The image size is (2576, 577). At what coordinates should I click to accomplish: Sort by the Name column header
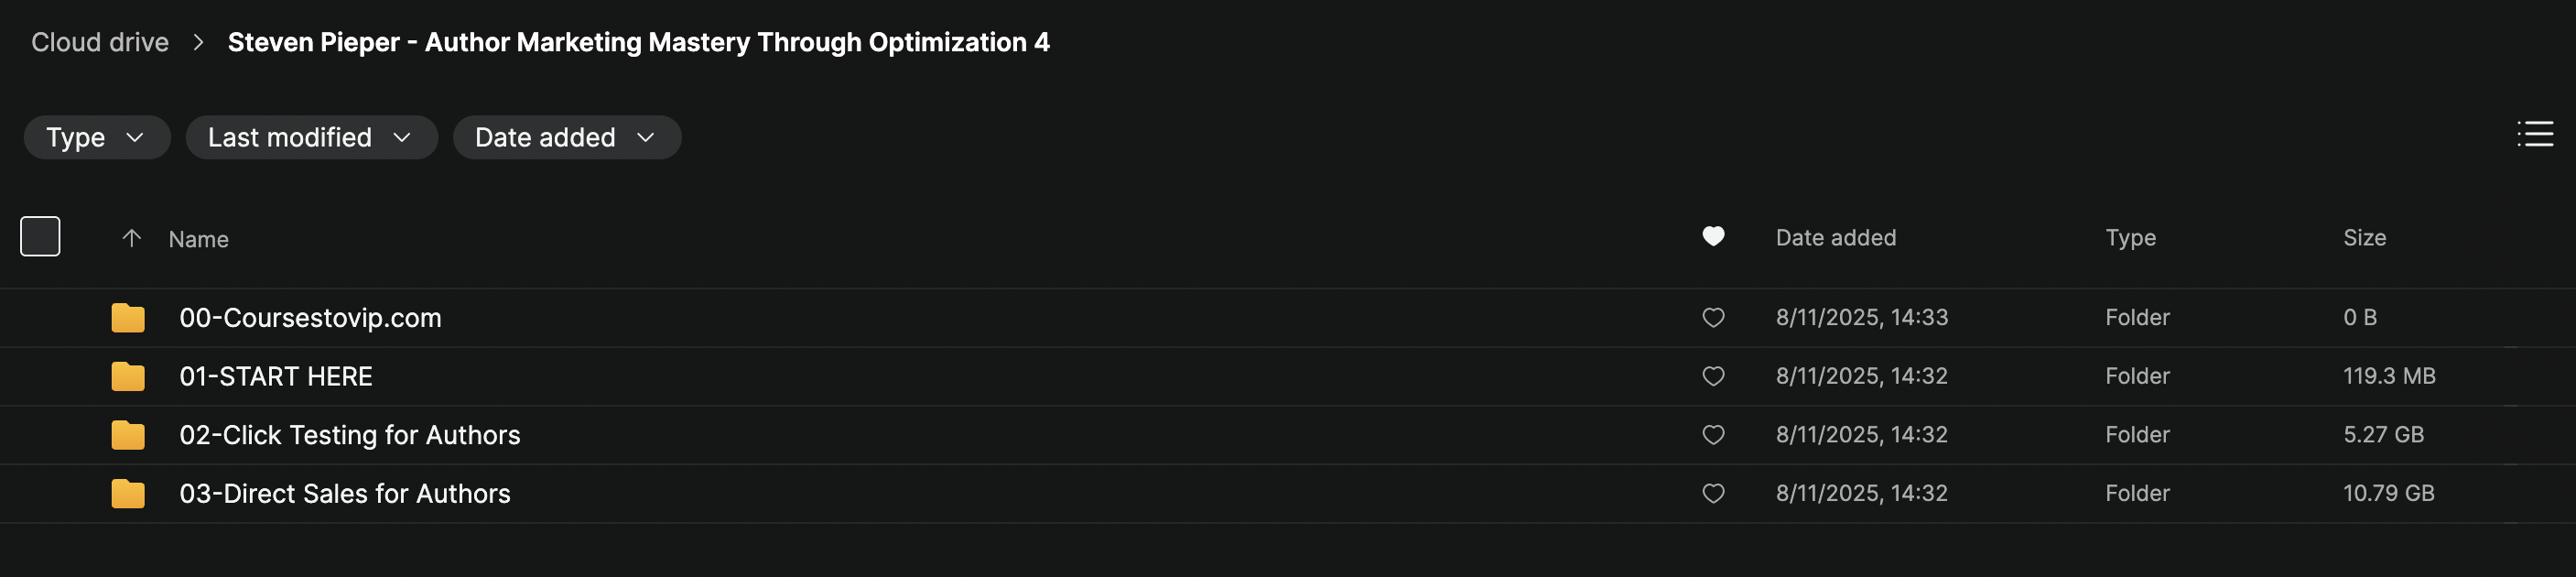point(198,239)
